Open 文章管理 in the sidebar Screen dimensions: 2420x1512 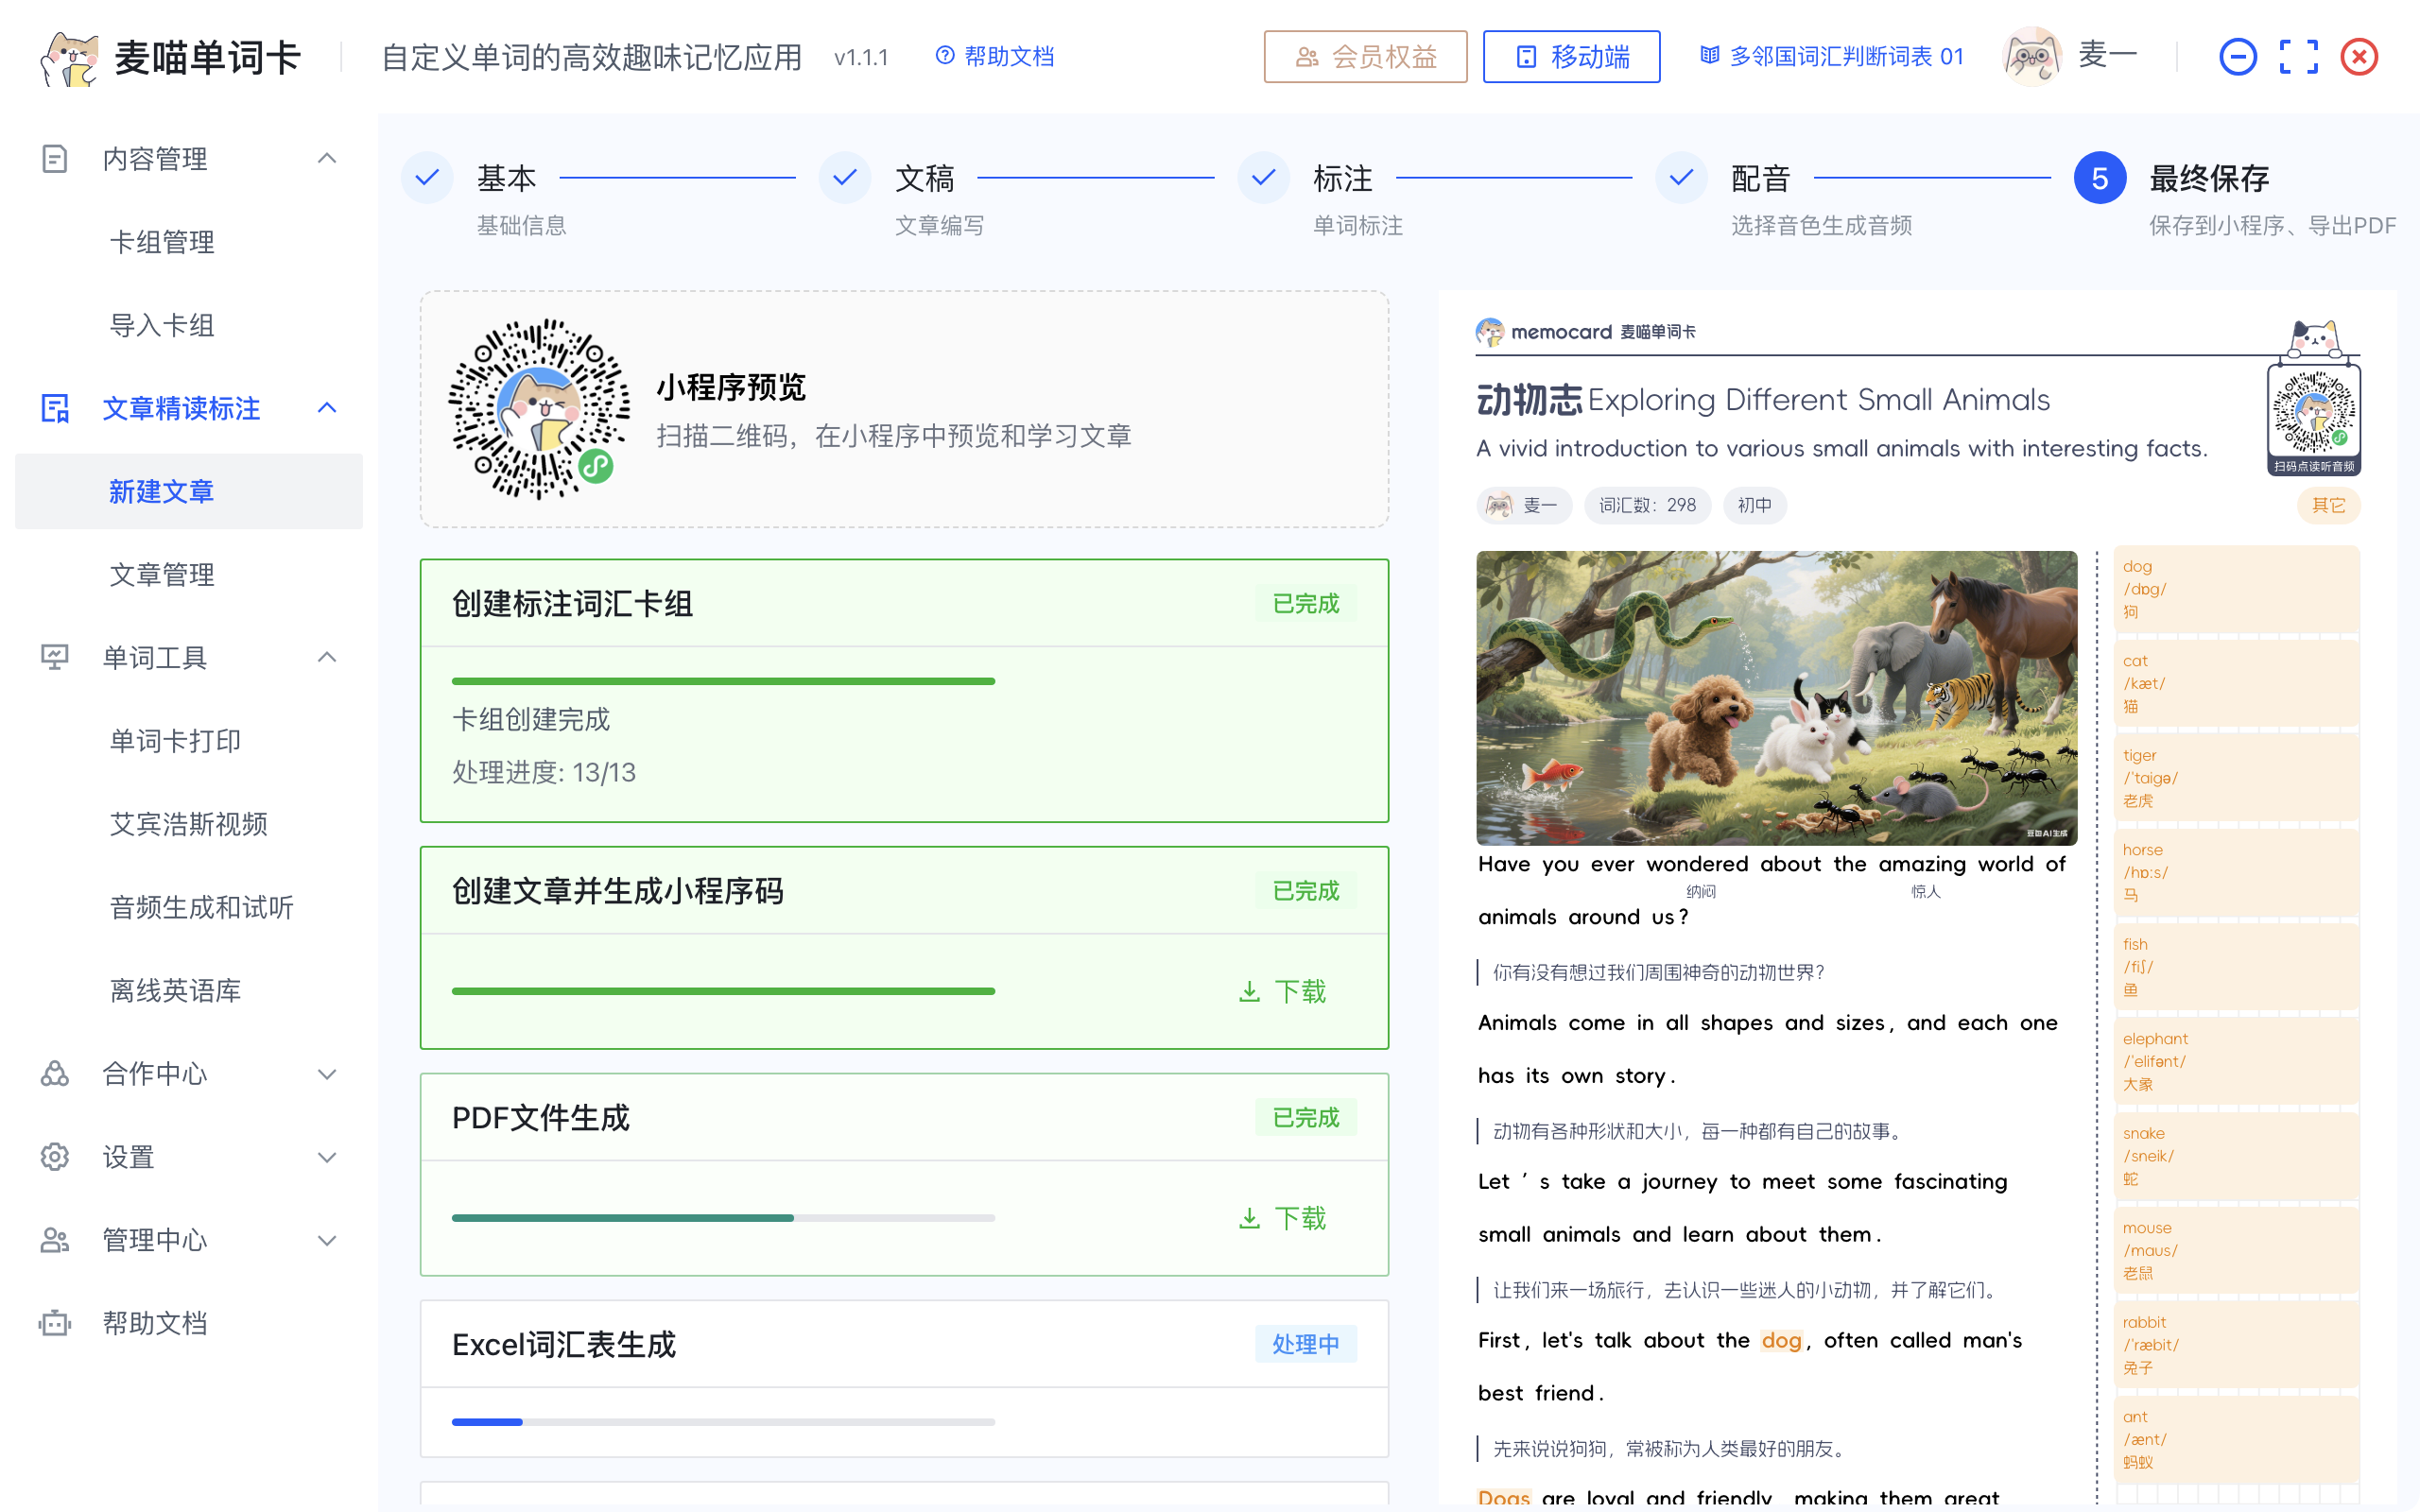[x=162, y=575]
